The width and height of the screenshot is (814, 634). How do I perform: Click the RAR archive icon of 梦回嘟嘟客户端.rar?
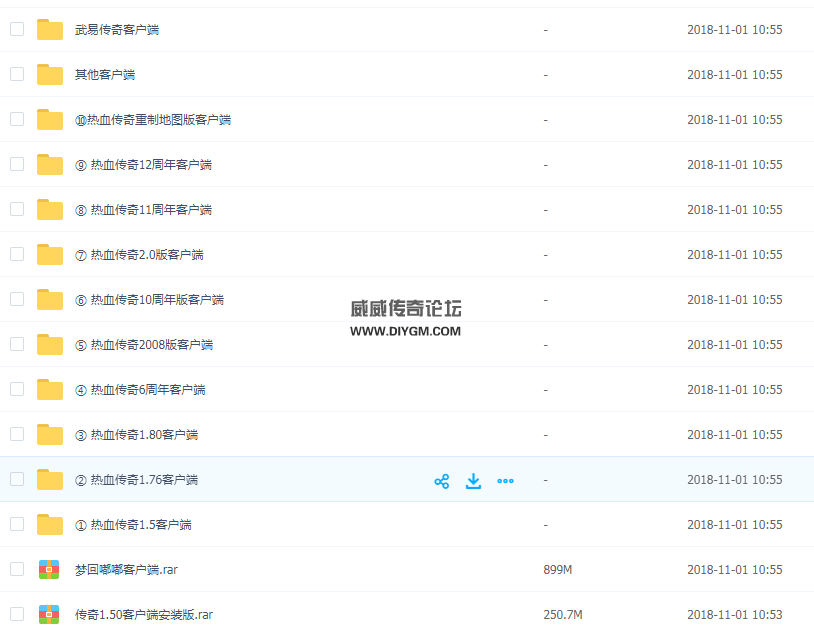49,570
